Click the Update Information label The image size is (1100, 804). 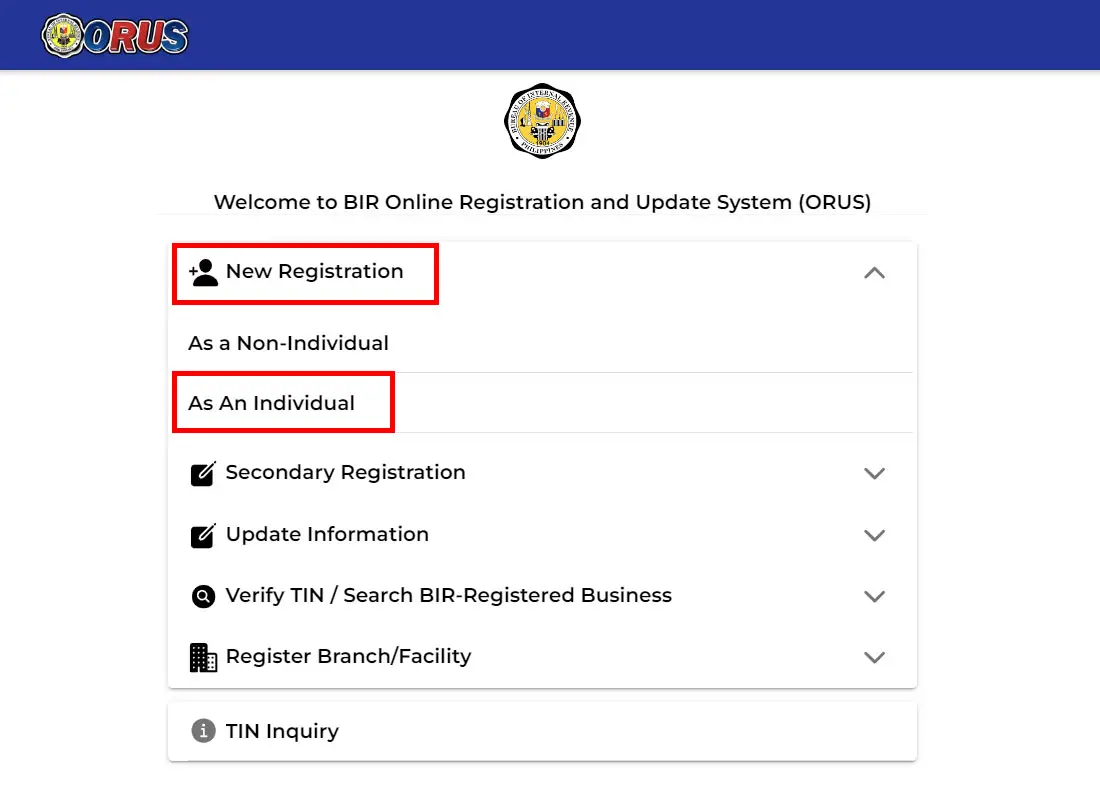point(327,535)
